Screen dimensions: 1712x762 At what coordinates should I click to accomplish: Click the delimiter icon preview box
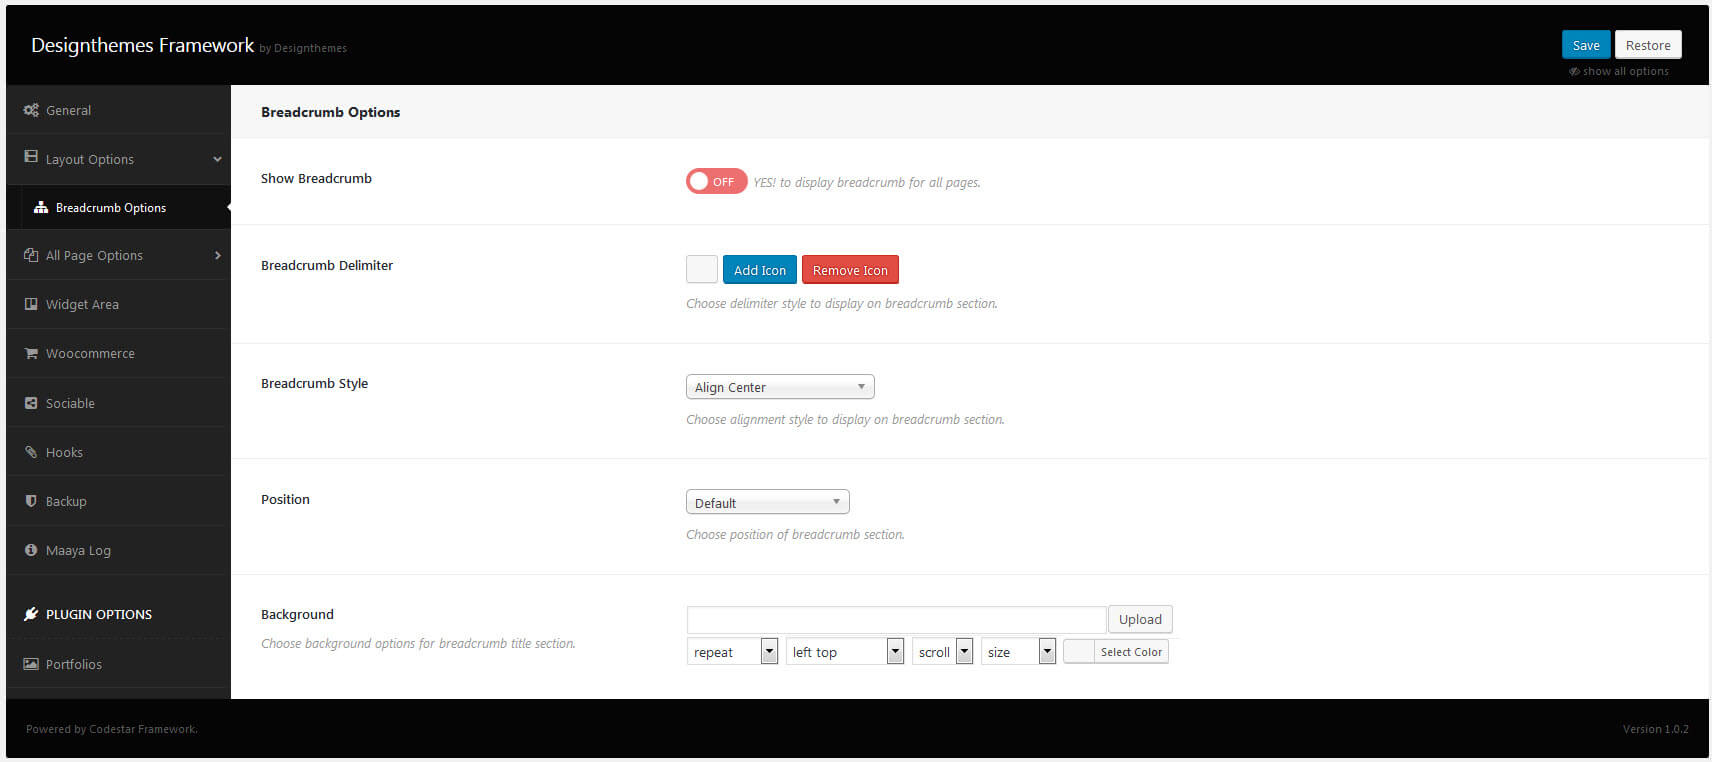702,269
